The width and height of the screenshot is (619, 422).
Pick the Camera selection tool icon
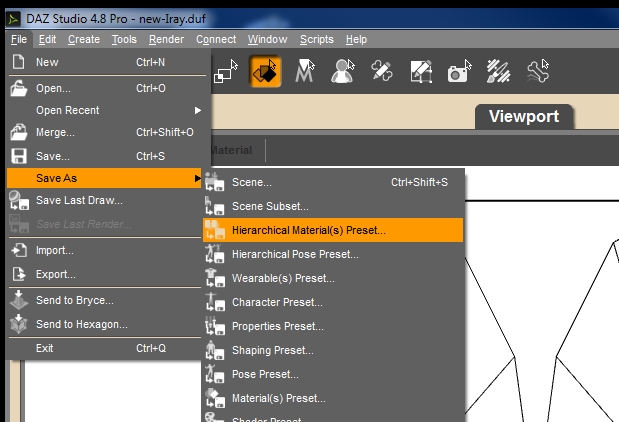point(460,71)
